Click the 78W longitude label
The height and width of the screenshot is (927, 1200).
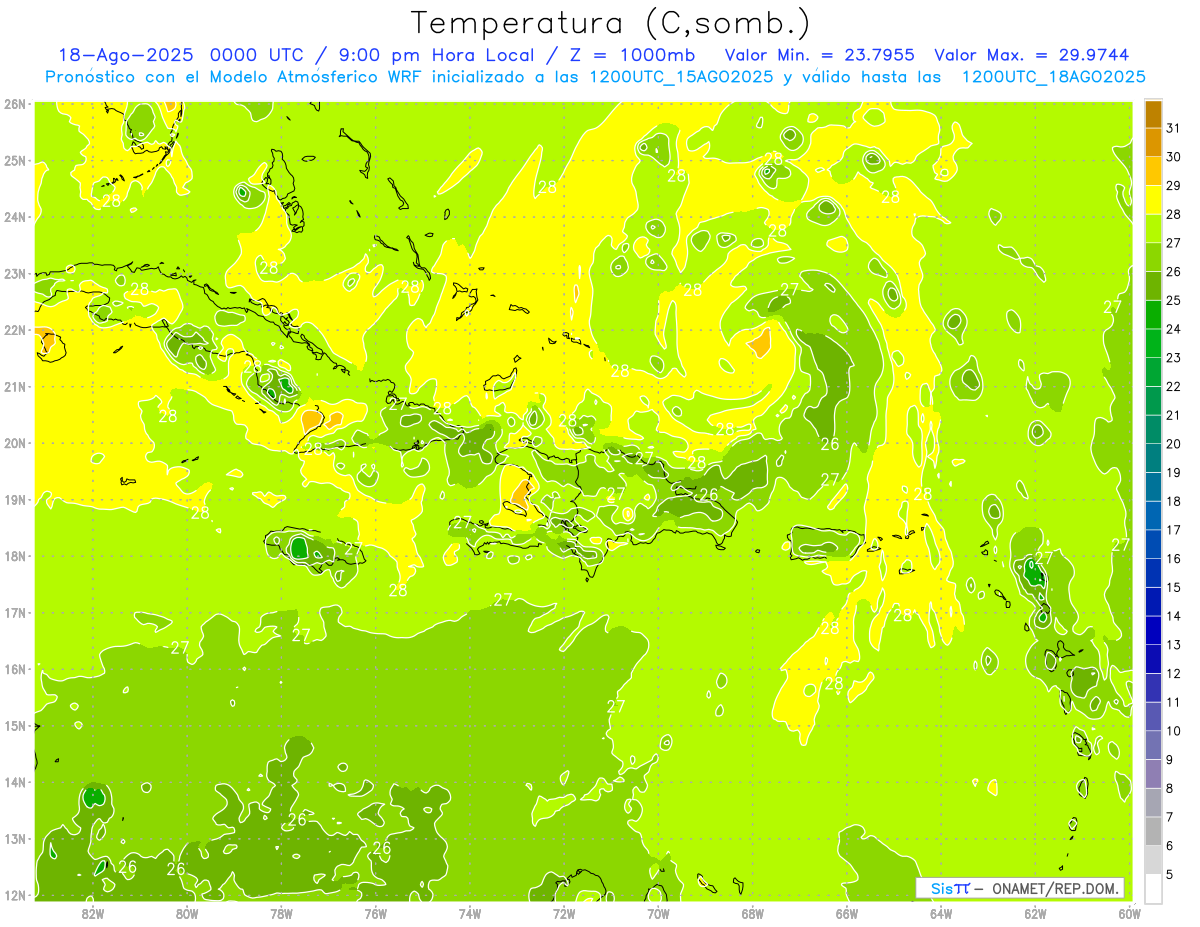[x=281, y=912]
